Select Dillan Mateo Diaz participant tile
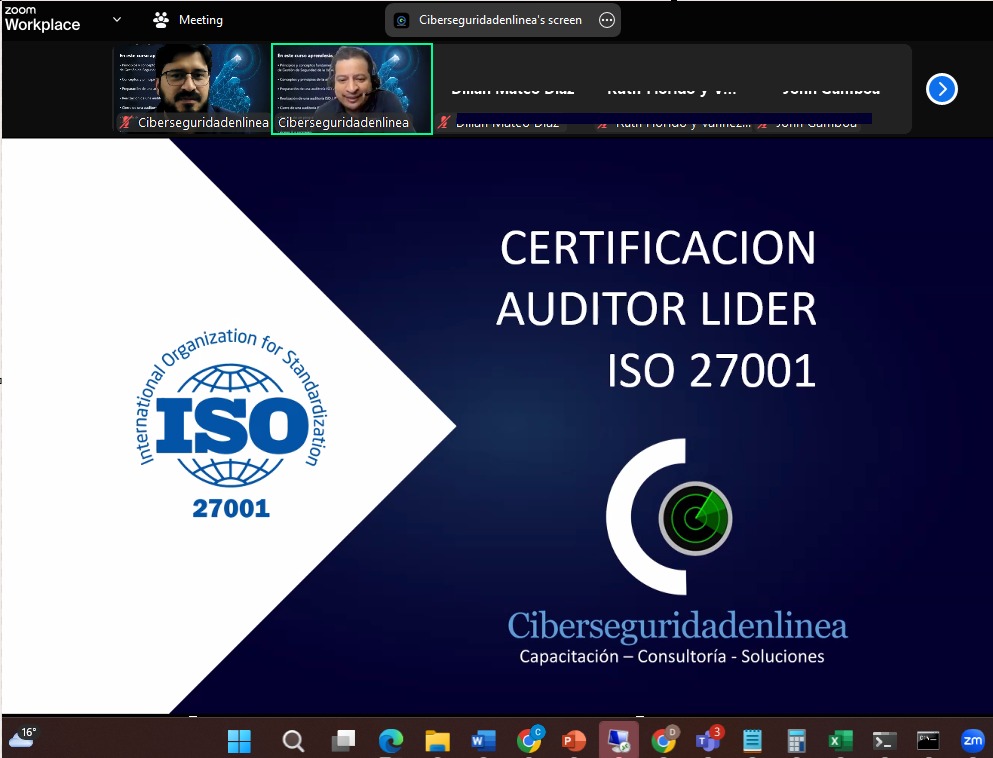993x758 pixels. [x=513, y=89]
